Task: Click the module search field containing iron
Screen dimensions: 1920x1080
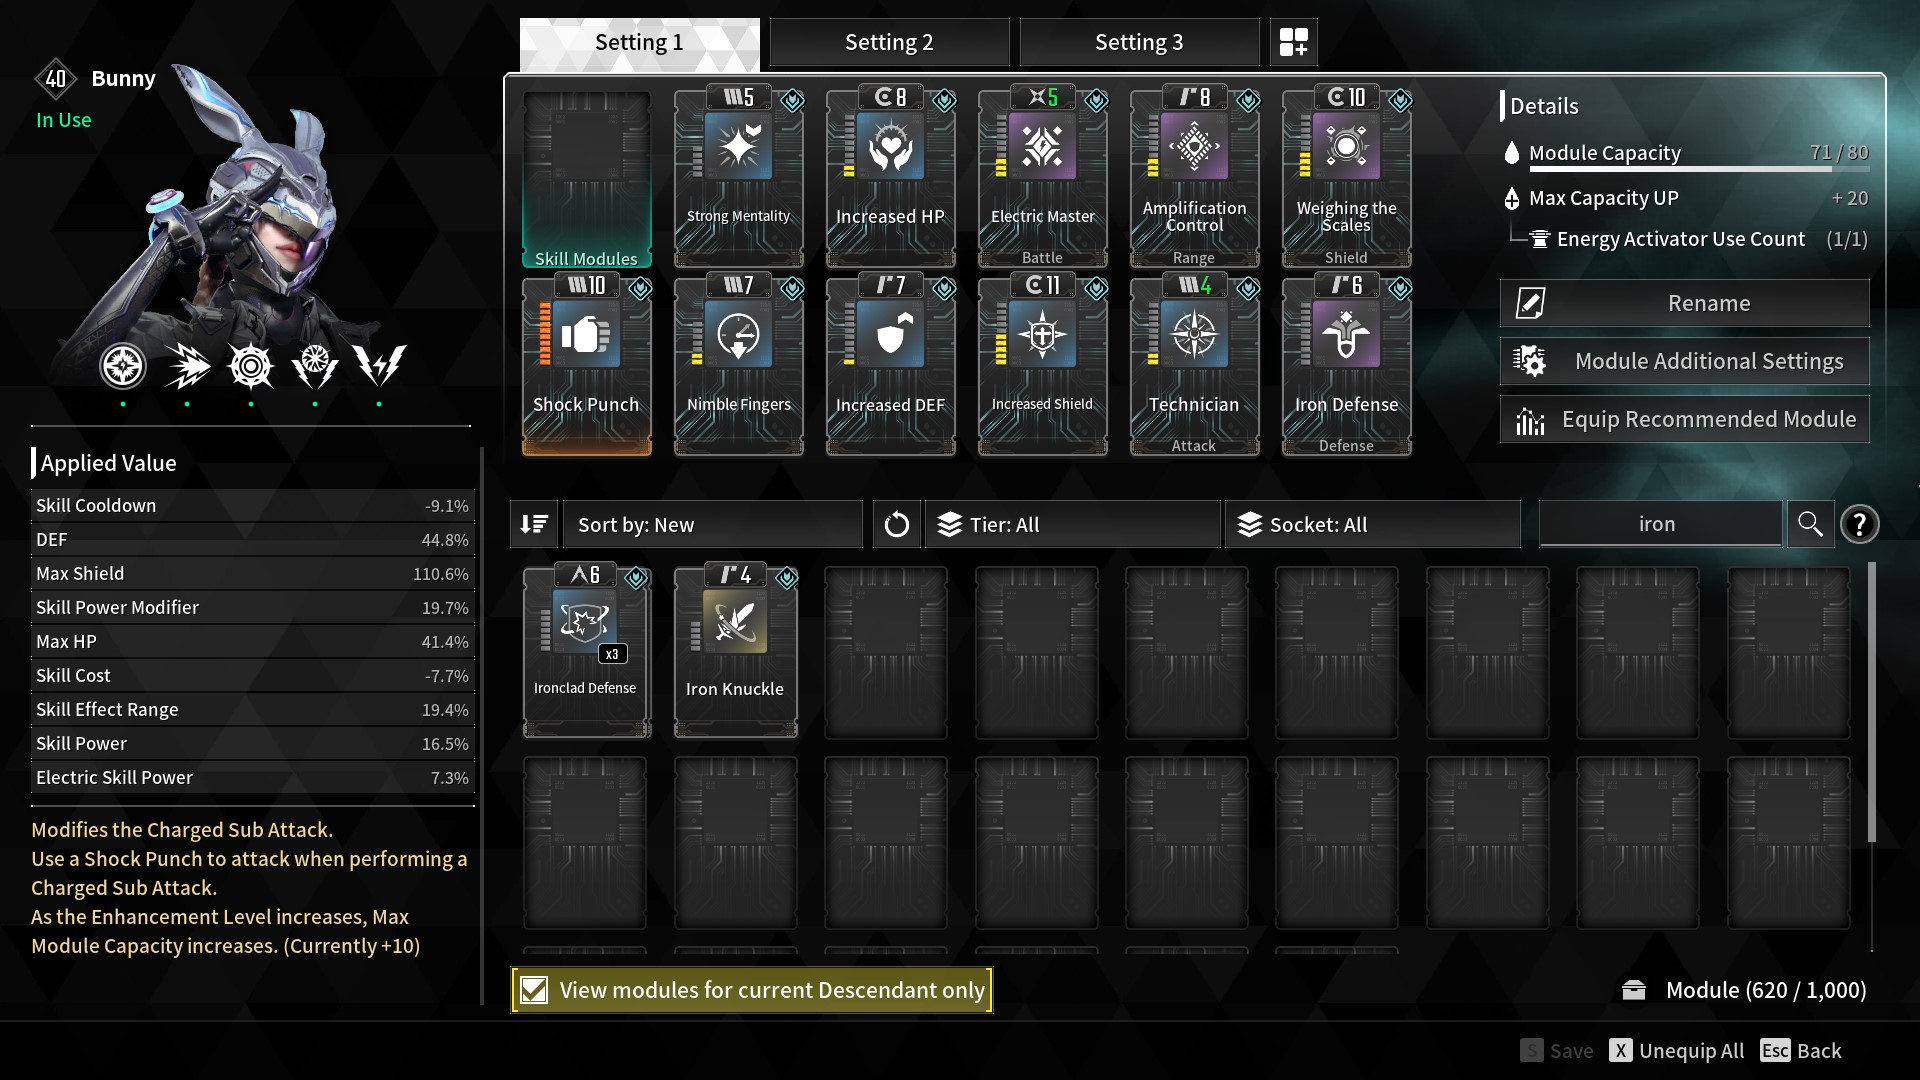Action: tap(1660, 524)
